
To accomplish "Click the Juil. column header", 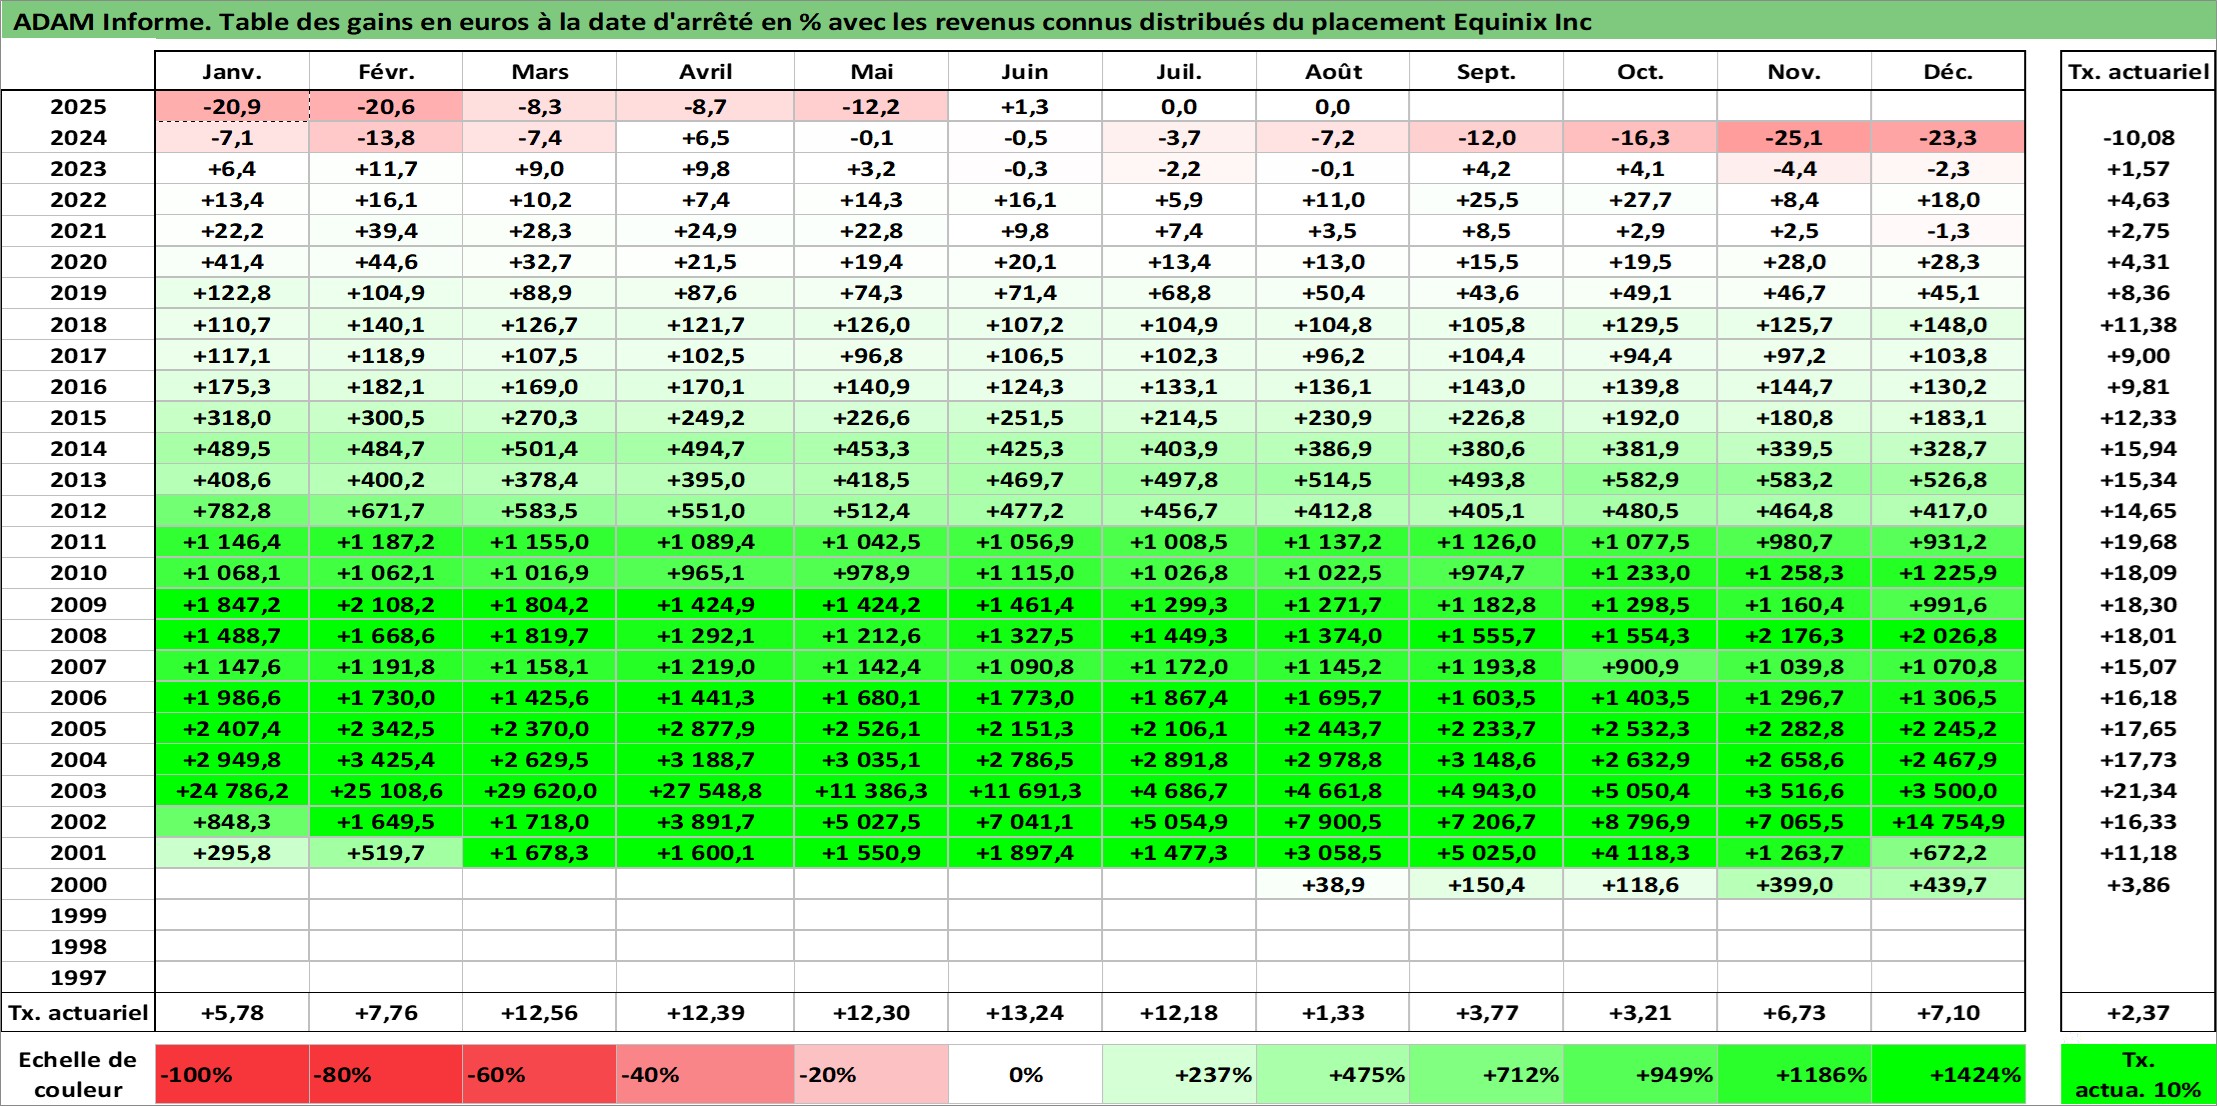I will (1179, 71).
